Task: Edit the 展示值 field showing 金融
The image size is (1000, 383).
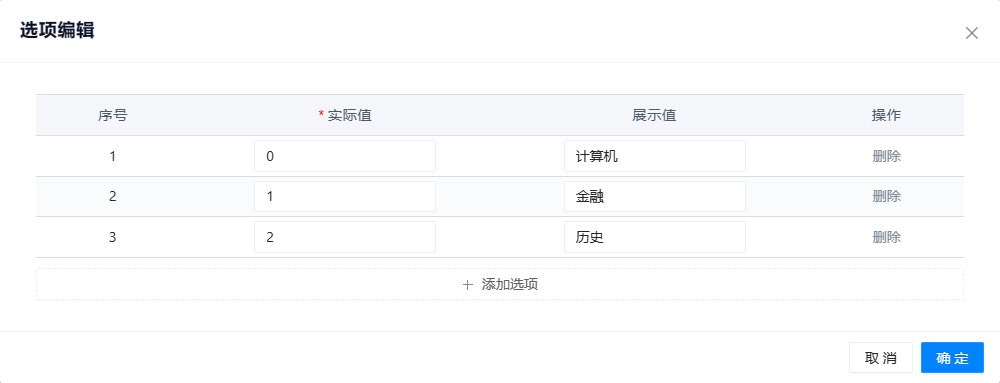Action: [x=654, y=196]
